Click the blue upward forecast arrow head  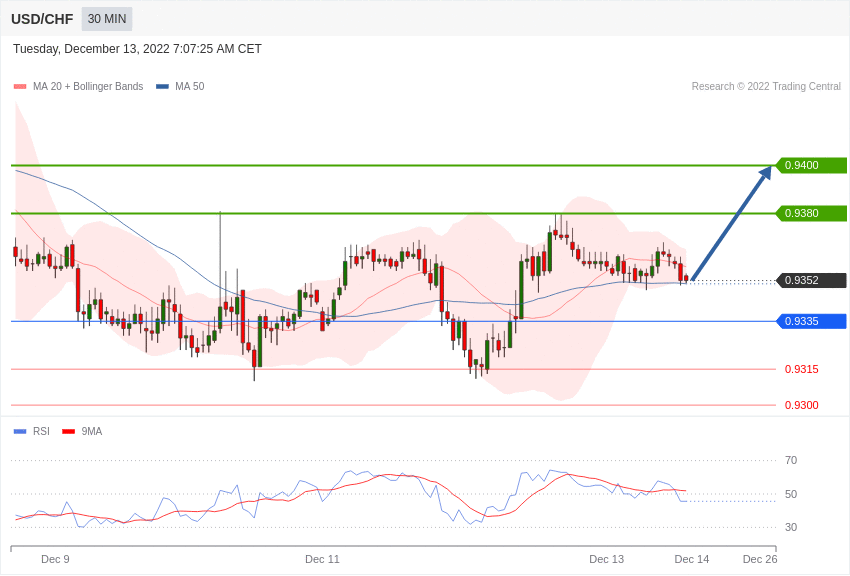765,173
